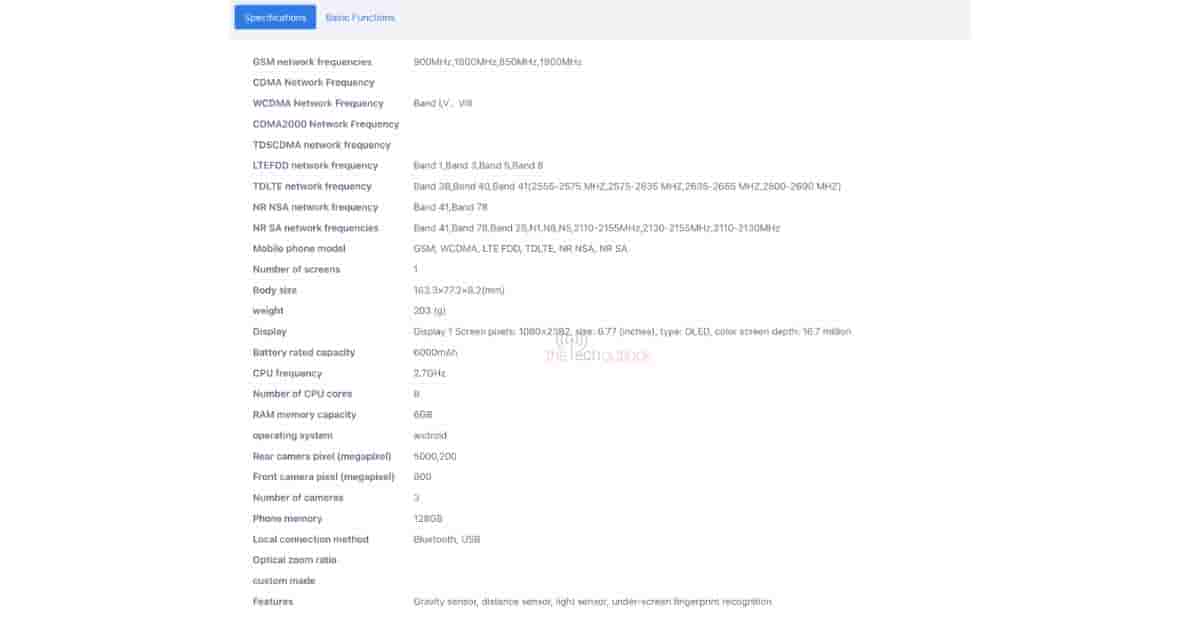Select the Phone memory 128GB value
The height and width of the screenshot is (628, 1200).
(427, 519)
